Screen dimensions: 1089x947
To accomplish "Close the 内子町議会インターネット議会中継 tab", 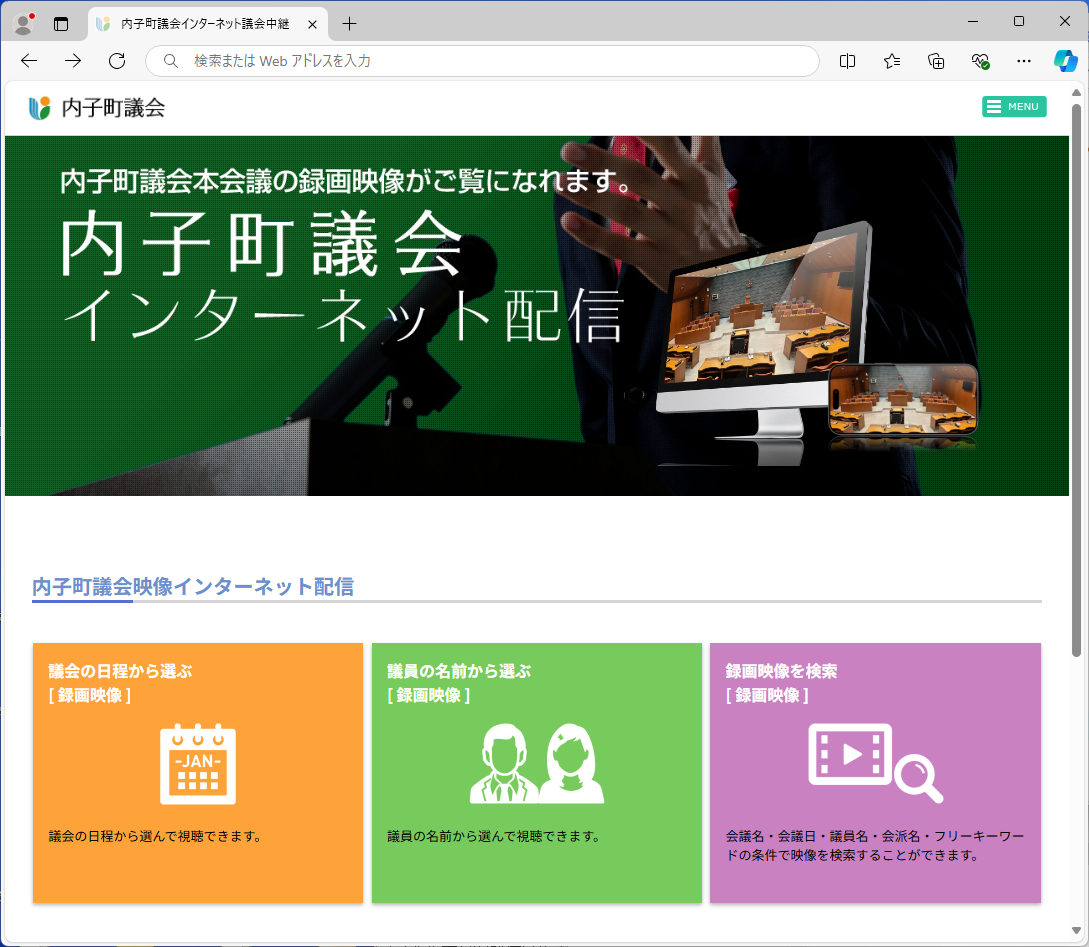I will 313,24.
